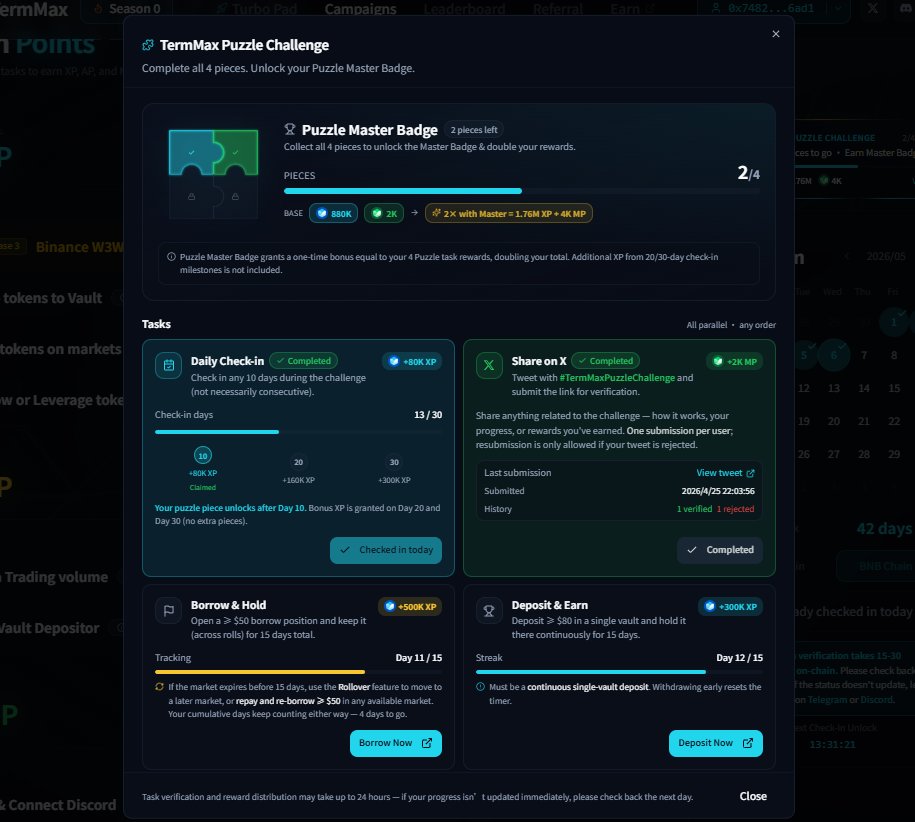Click the 2026/4/25 22:03:56 submission time
This screenshot has width=915, height=822.
(x=718, y=491)
